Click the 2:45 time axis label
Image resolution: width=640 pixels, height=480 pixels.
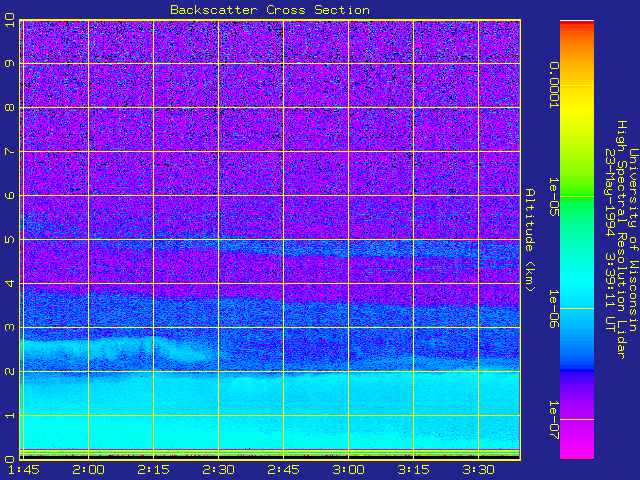pyautogui.click(x=283, y=470)
